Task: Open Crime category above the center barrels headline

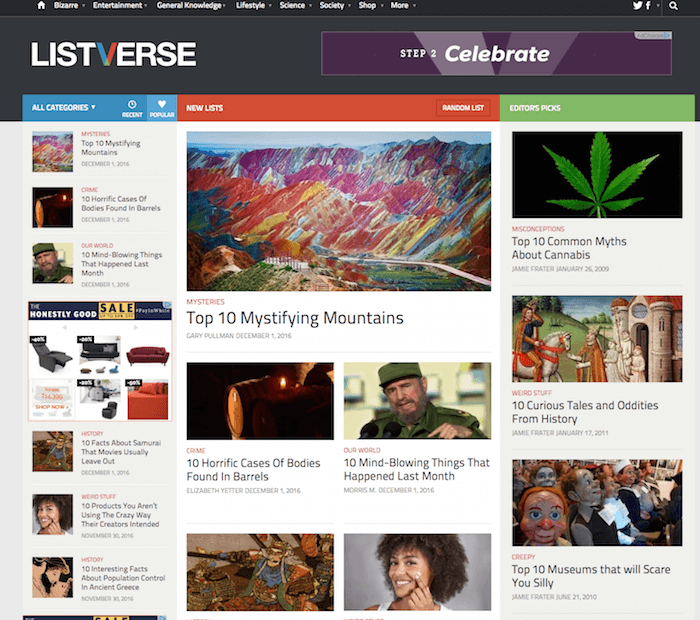Action: coord(196,450)
